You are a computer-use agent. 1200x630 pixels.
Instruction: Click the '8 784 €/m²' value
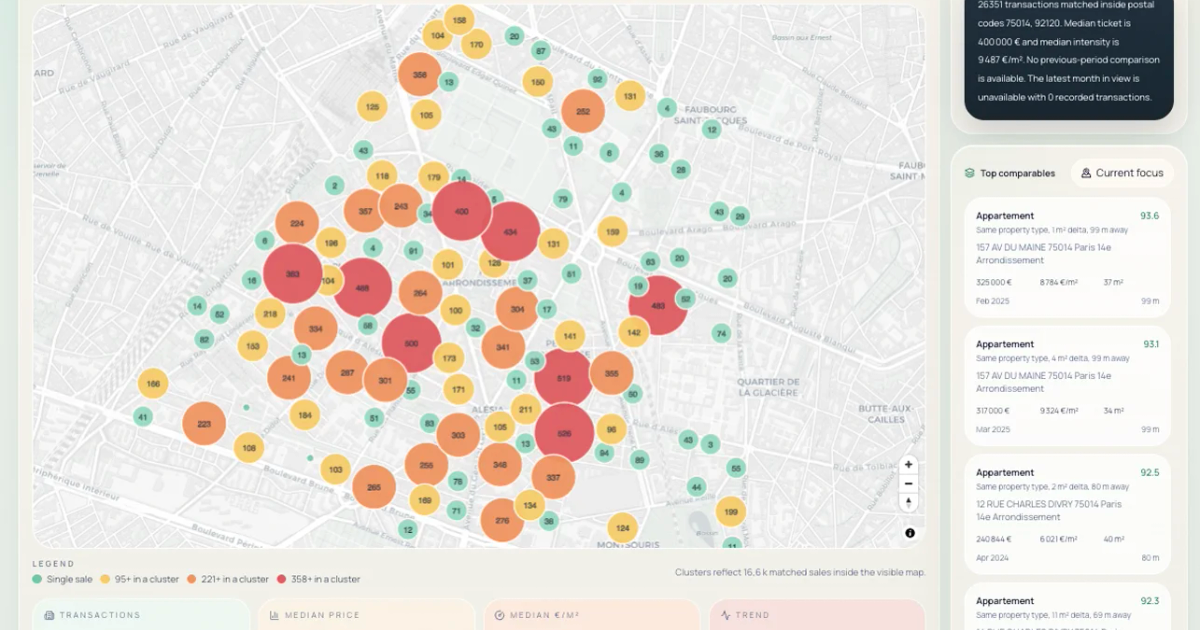[x=1059, y=283]
